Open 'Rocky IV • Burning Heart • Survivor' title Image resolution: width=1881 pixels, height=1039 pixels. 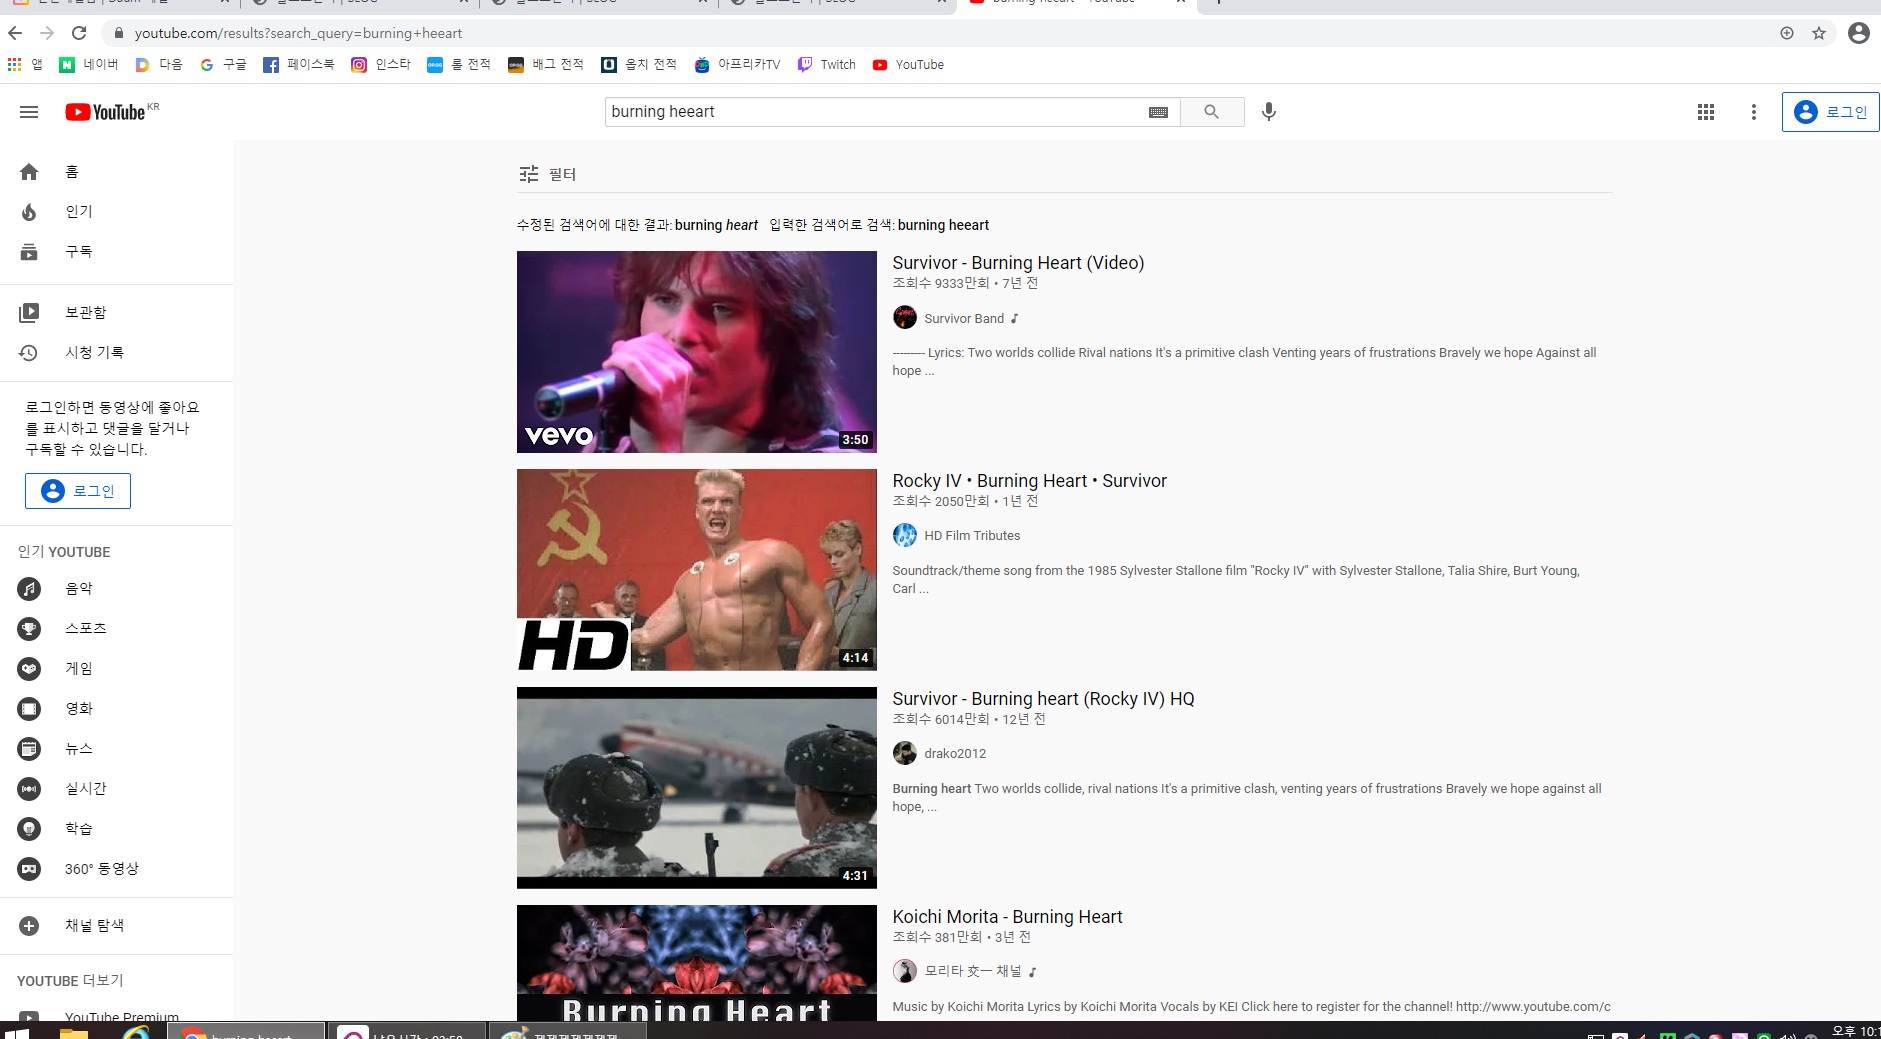[x=1029, y=481]
